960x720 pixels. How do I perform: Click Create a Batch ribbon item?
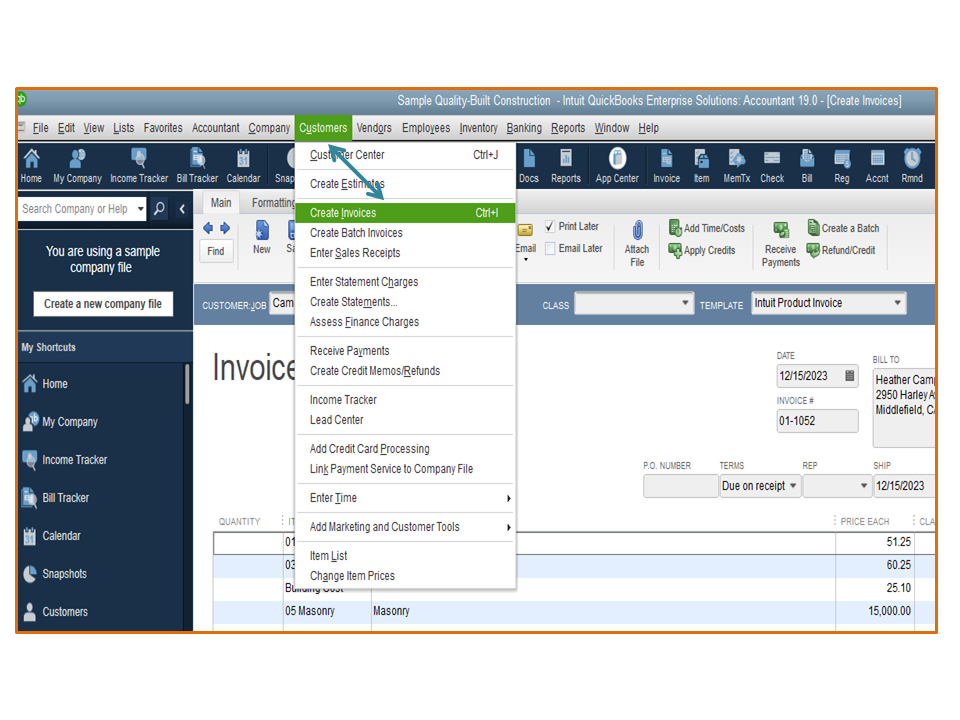843,228
